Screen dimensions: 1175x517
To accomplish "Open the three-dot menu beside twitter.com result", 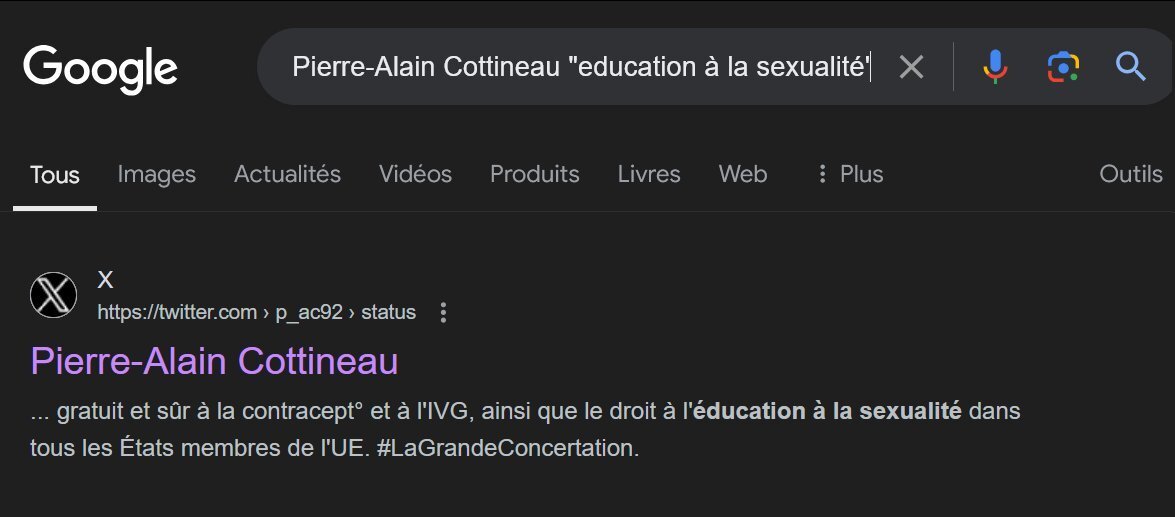I will 443,312.
